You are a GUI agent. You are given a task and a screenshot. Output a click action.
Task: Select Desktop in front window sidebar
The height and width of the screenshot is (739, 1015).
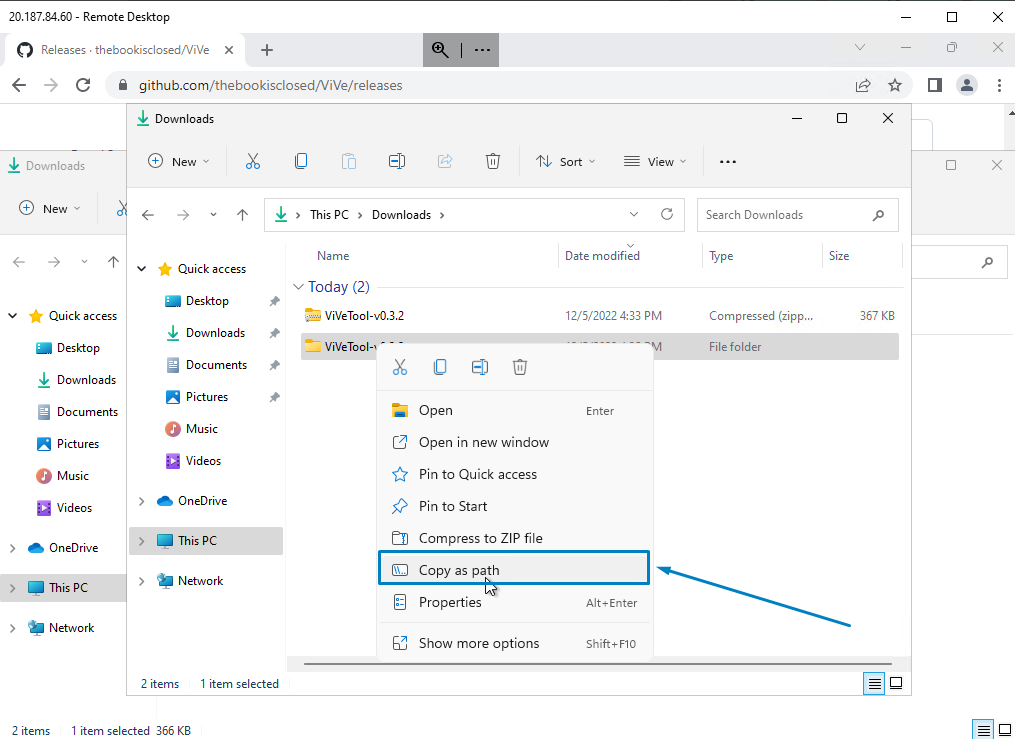point(206,301)
